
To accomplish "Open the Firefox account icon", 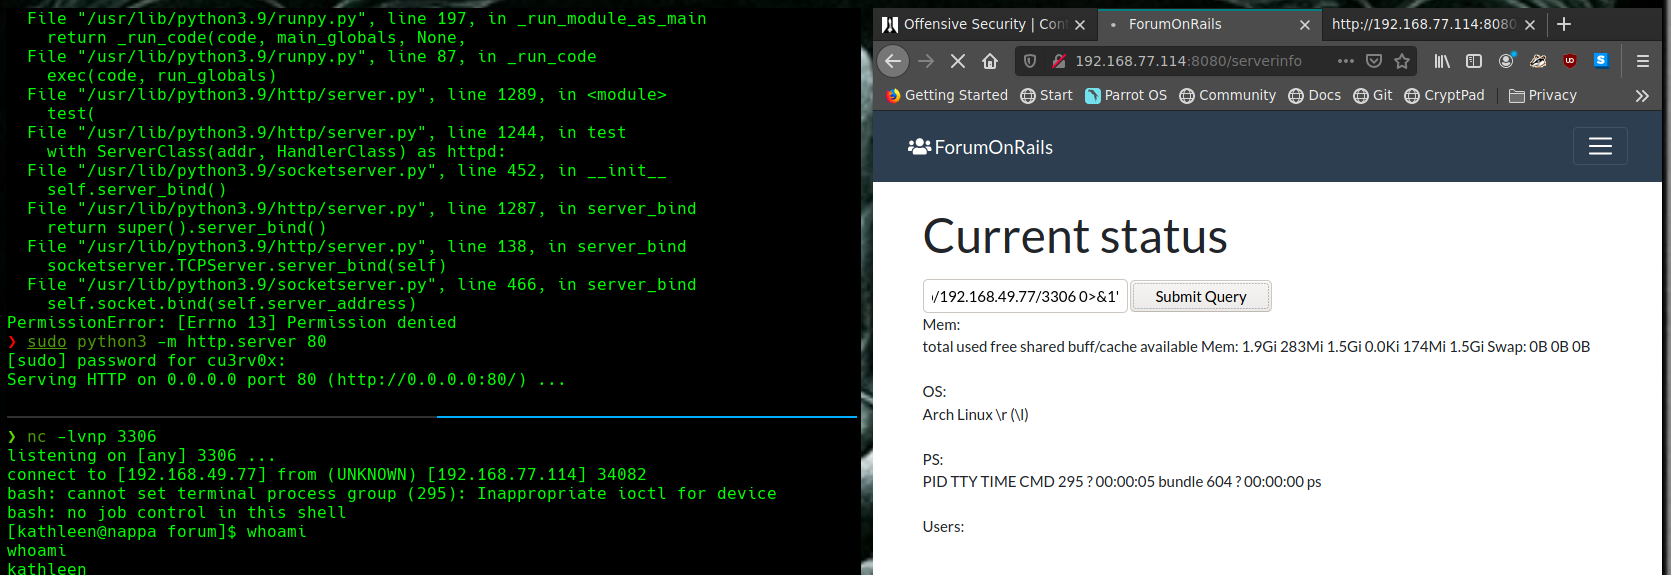I will coord(1506,61).
